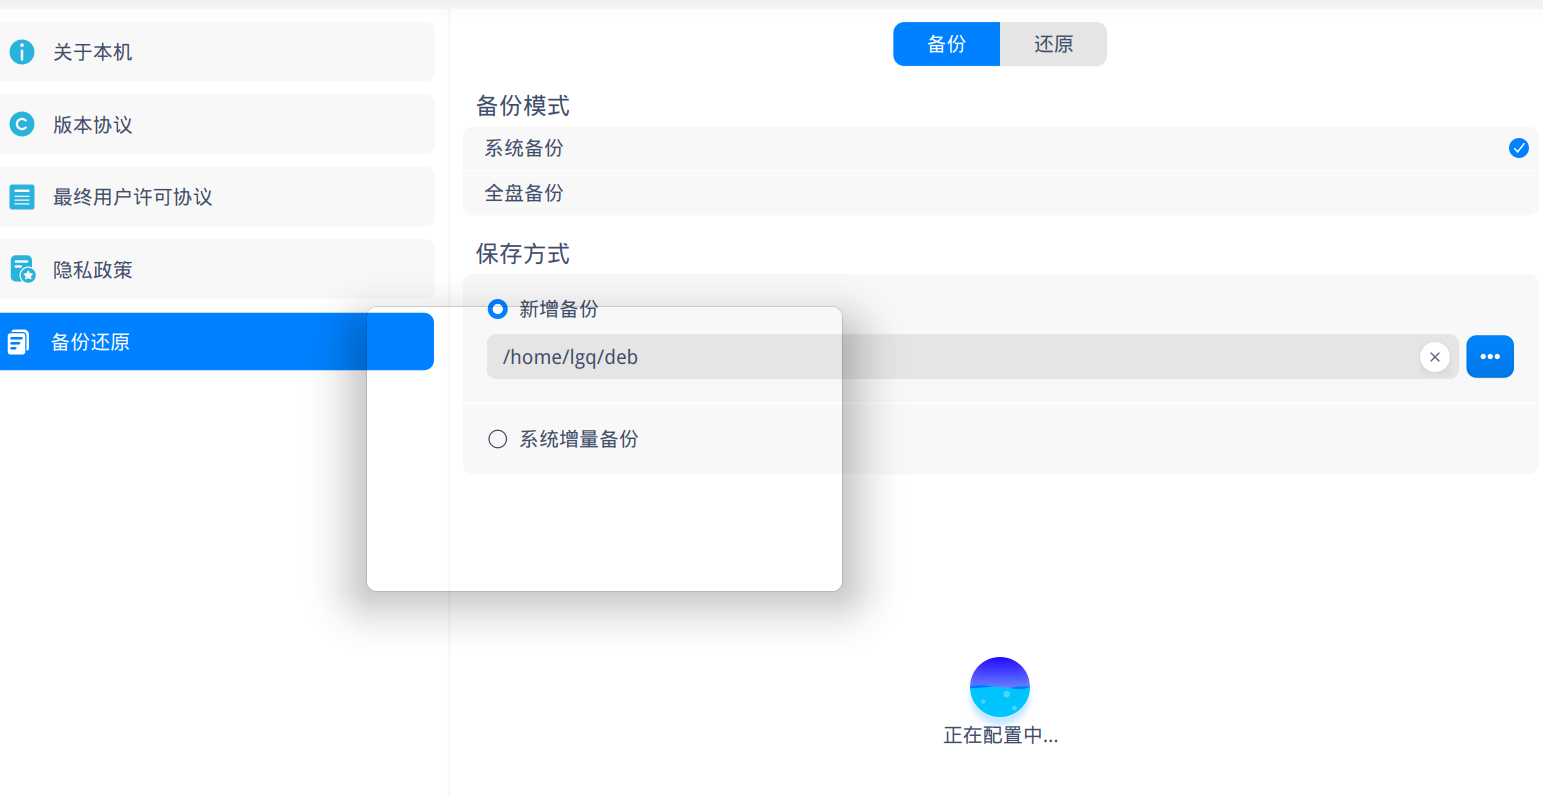Open the folder browser with the three-dots button

click(x=1490, y=357)
